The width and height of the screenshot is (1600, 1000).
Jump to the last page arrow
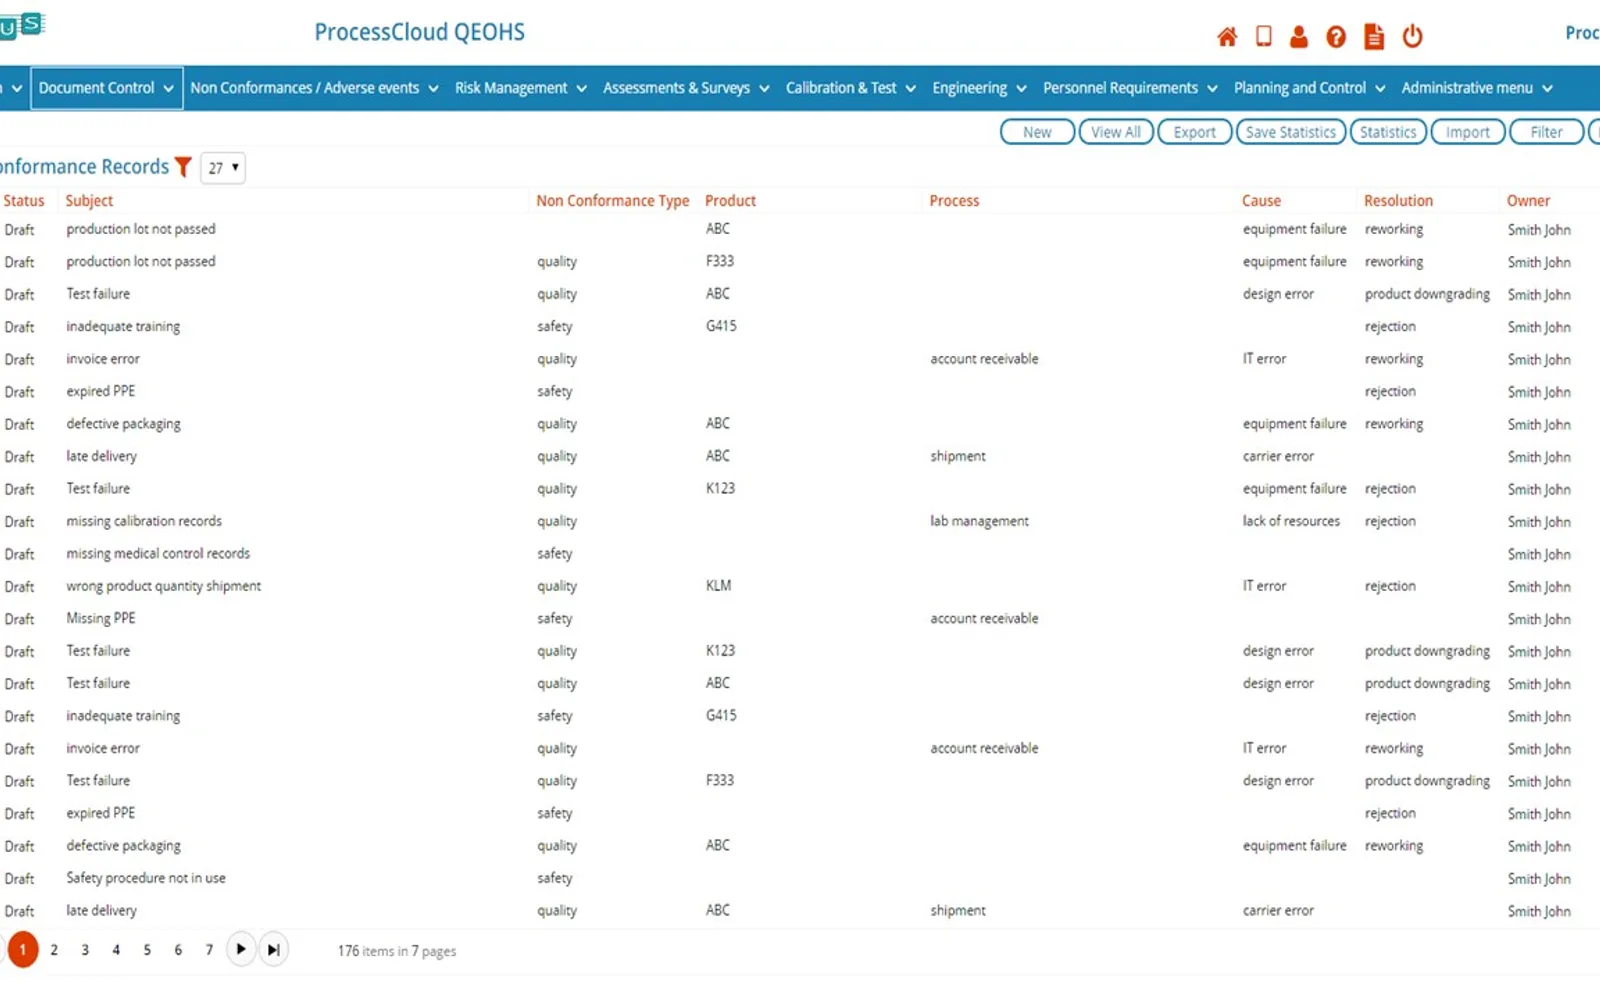point(274,949)
